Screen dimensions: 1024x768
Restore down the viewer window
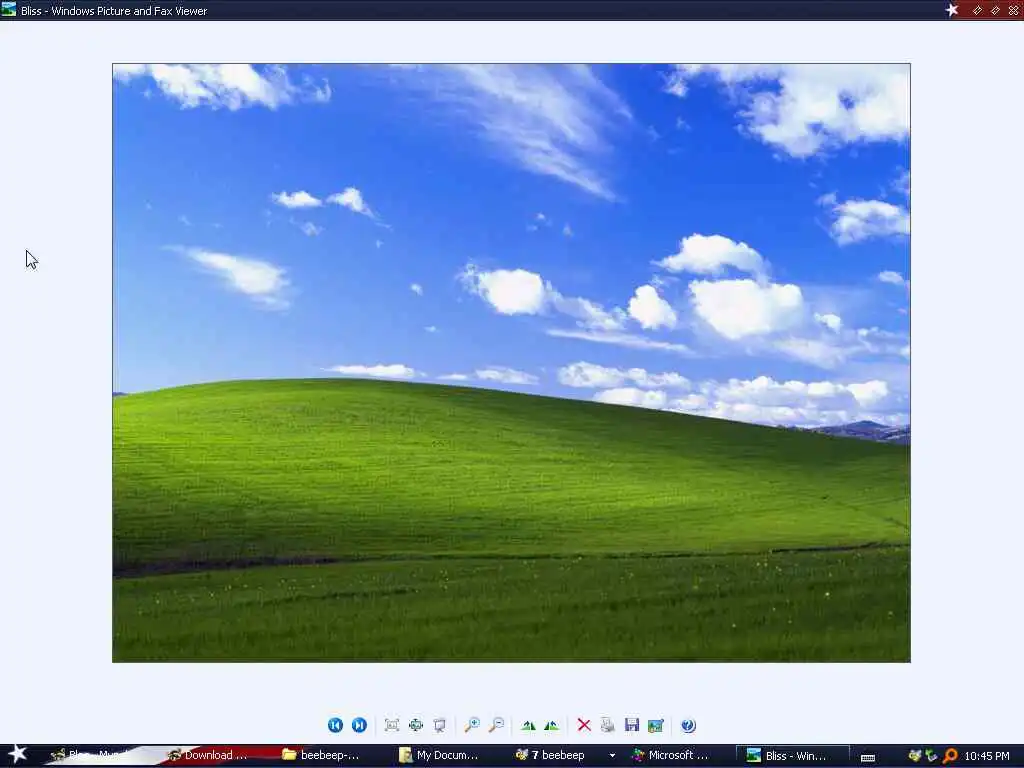[x=995, y=10]
